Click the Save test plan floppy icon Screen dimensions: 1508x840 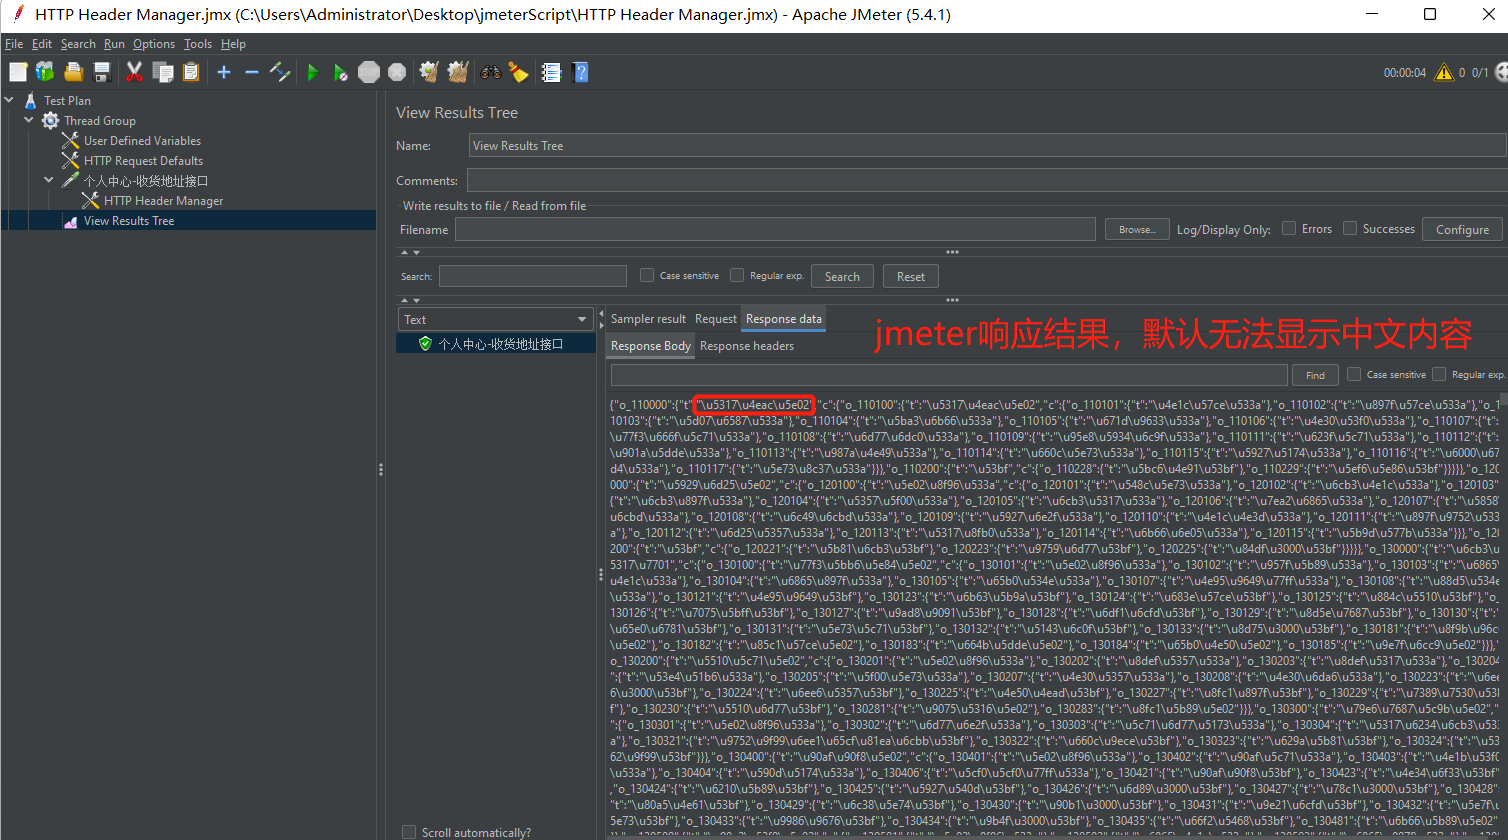[101, 72]
